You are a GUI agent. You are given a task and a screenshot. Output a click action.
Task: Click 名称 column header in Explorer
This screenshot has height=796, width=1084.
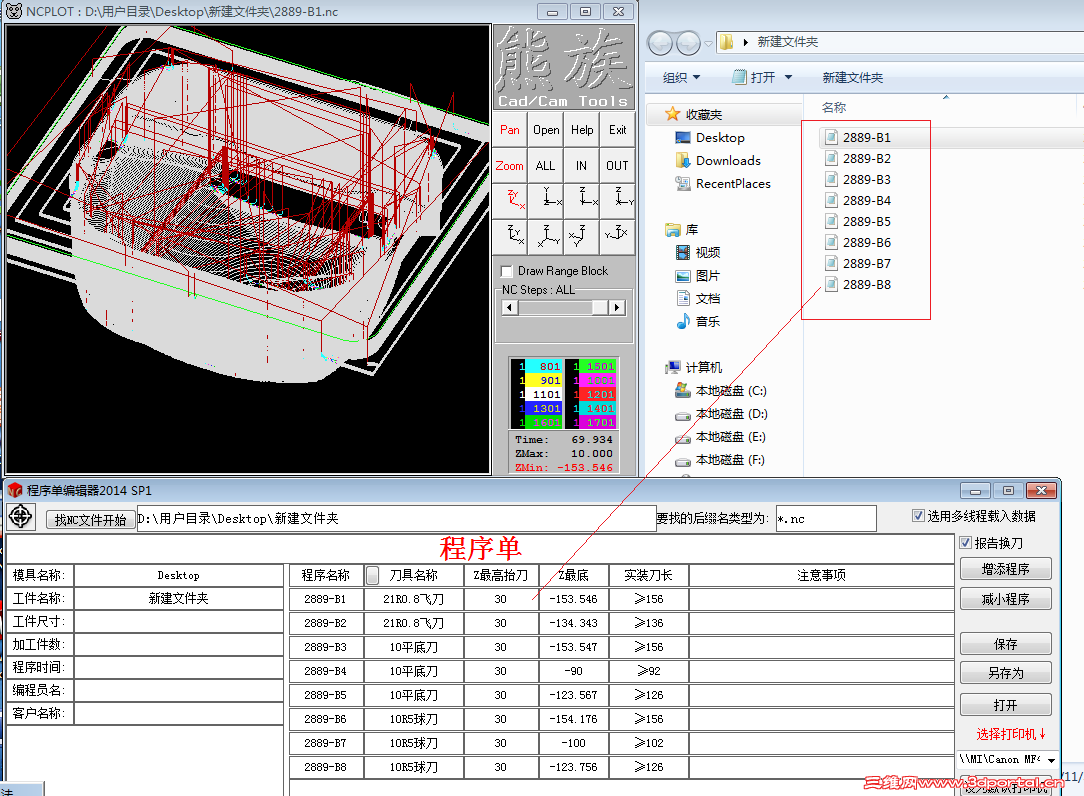click(834, 107)
